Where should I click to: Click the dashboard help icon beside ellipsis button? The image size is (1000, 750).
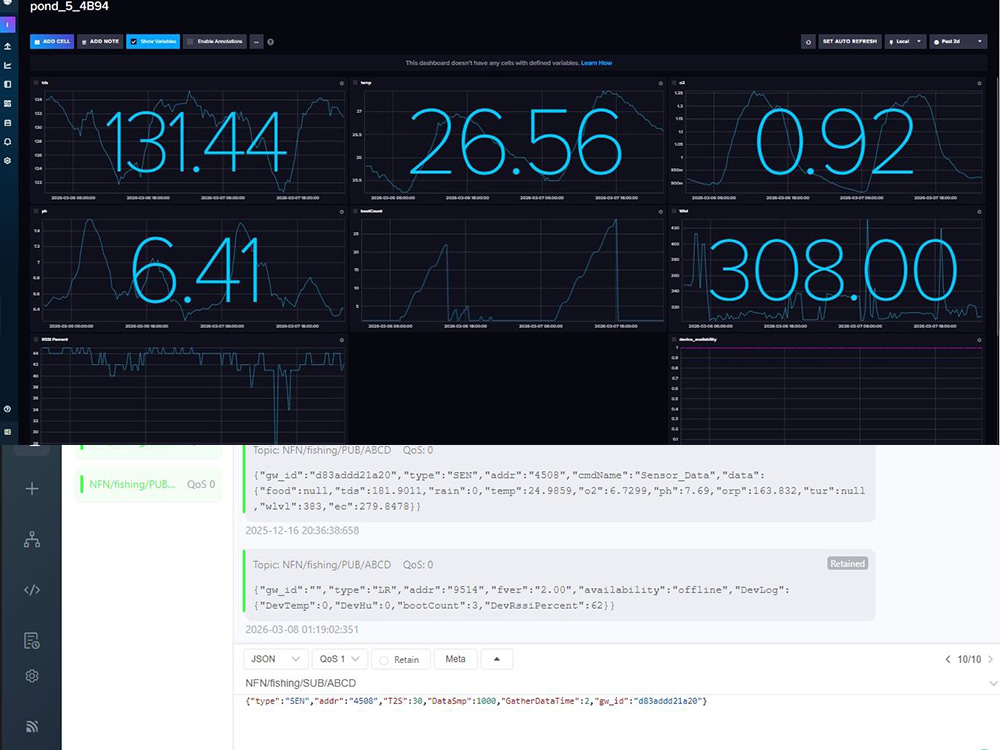click(x=270, y=42)
